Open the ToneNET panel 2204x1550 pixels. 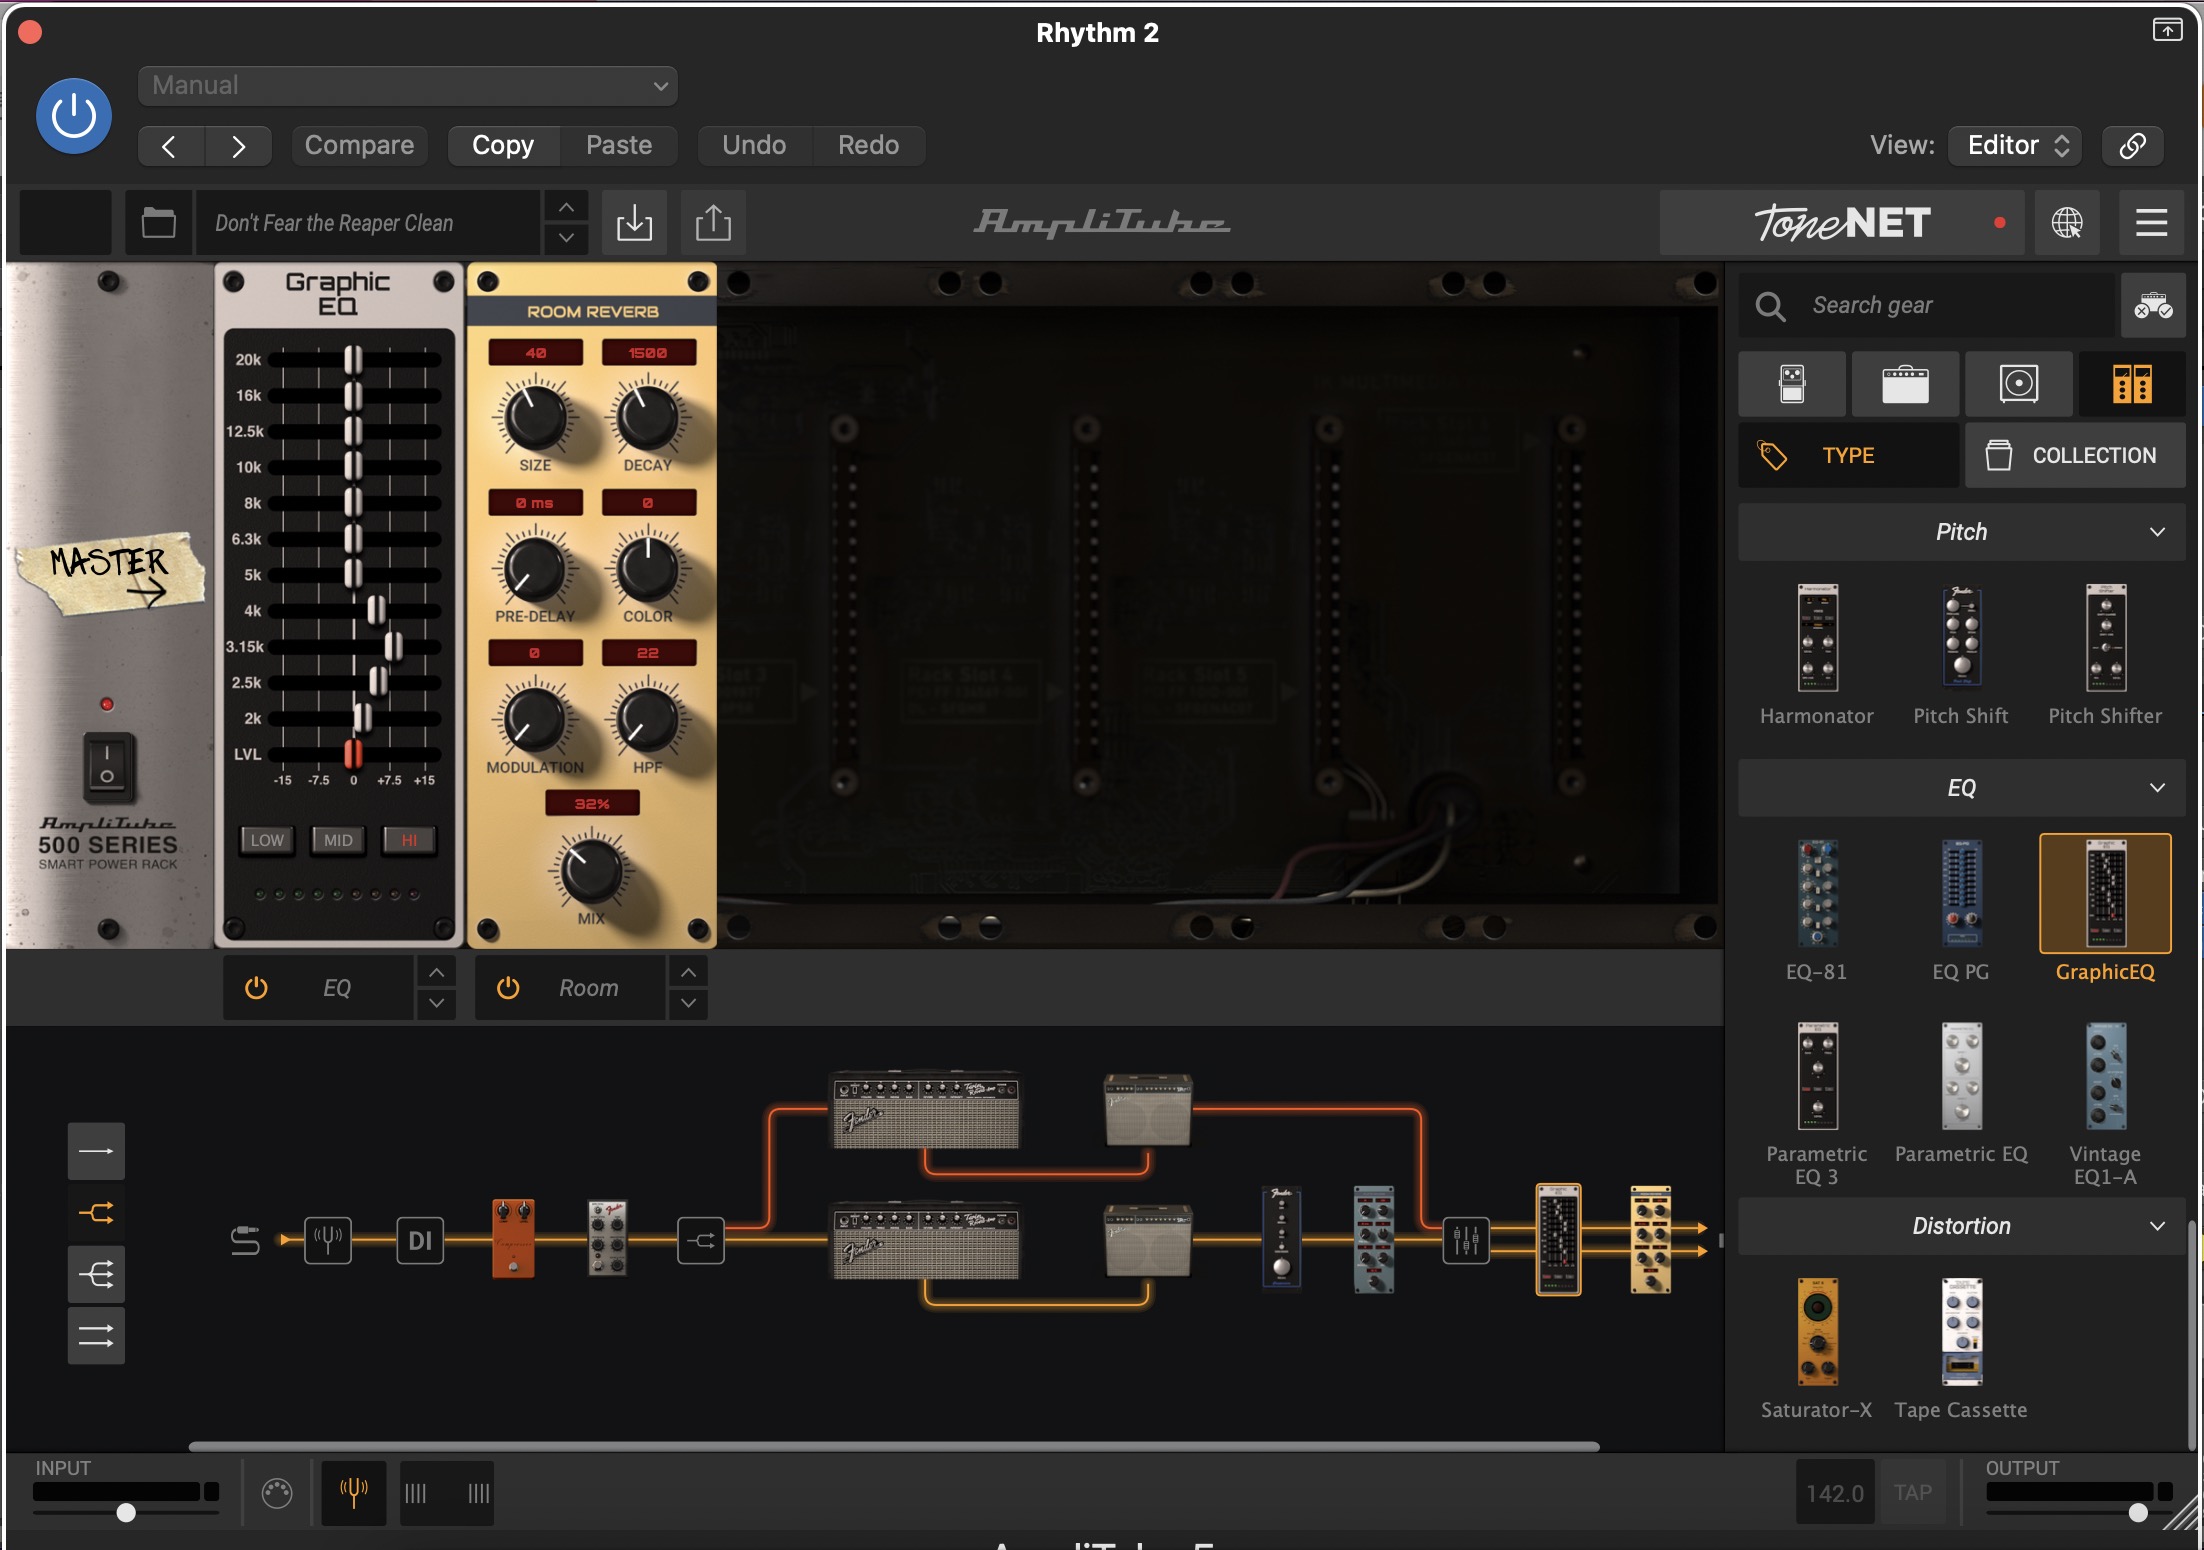click(x=1842, y=223)
